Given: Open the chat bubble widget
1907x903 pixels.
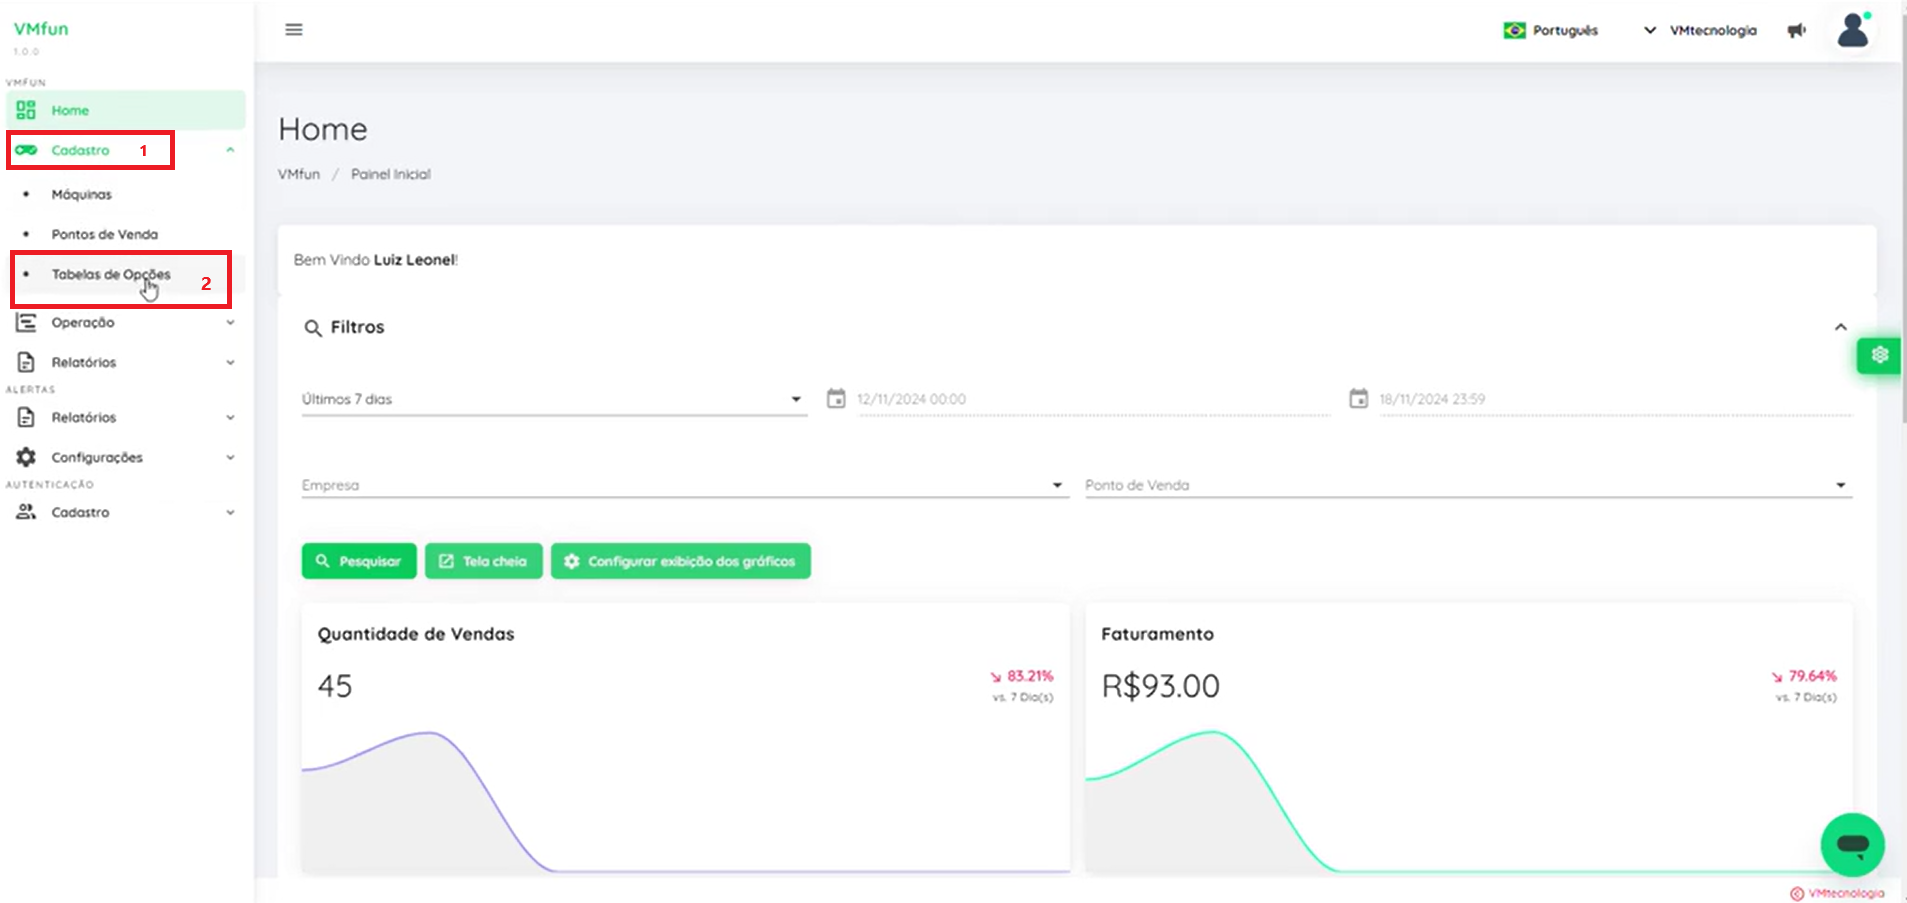Looking at the screenshot, I should pyautogui.click(x=1852, y=845).
